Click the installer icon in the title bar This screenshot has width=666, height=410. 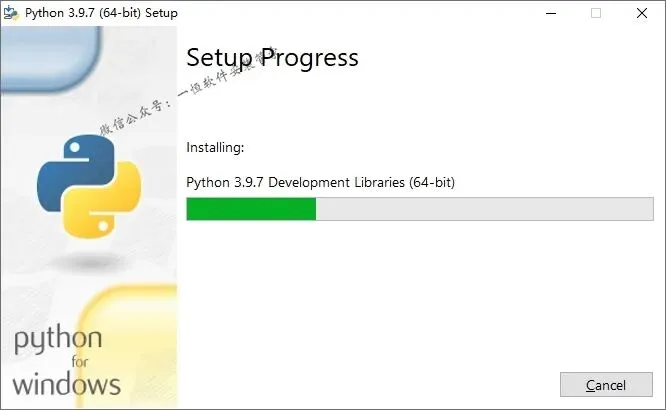click(x=11, y=13)
